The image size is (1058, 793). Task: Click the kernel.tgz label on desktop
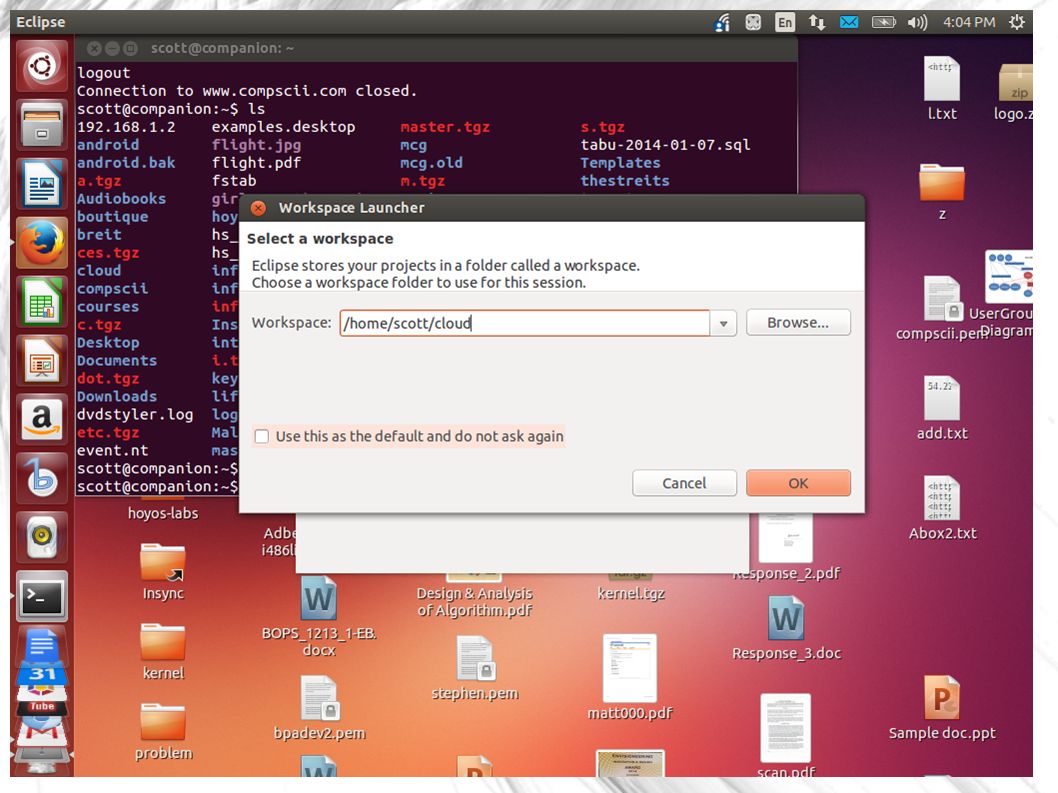(631, 593)
